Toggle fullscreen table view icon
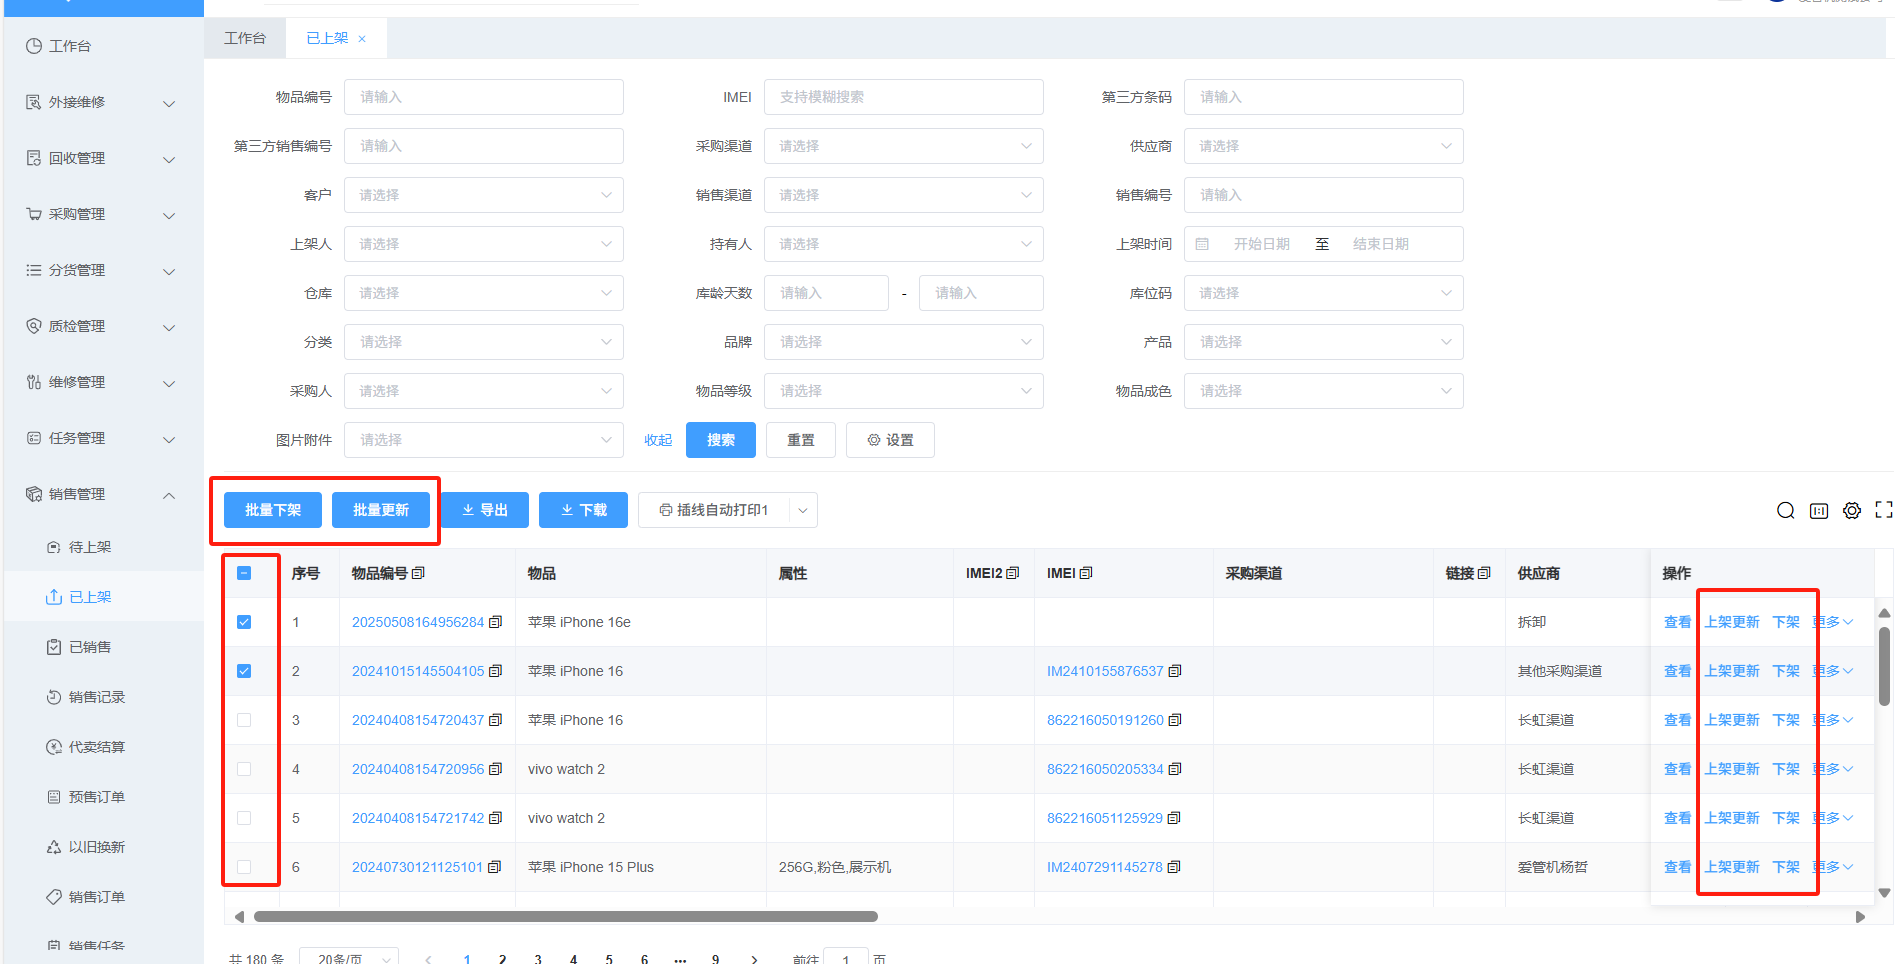The height and width of the screenshot is (964, 1895). click(x=1884, y=510)
